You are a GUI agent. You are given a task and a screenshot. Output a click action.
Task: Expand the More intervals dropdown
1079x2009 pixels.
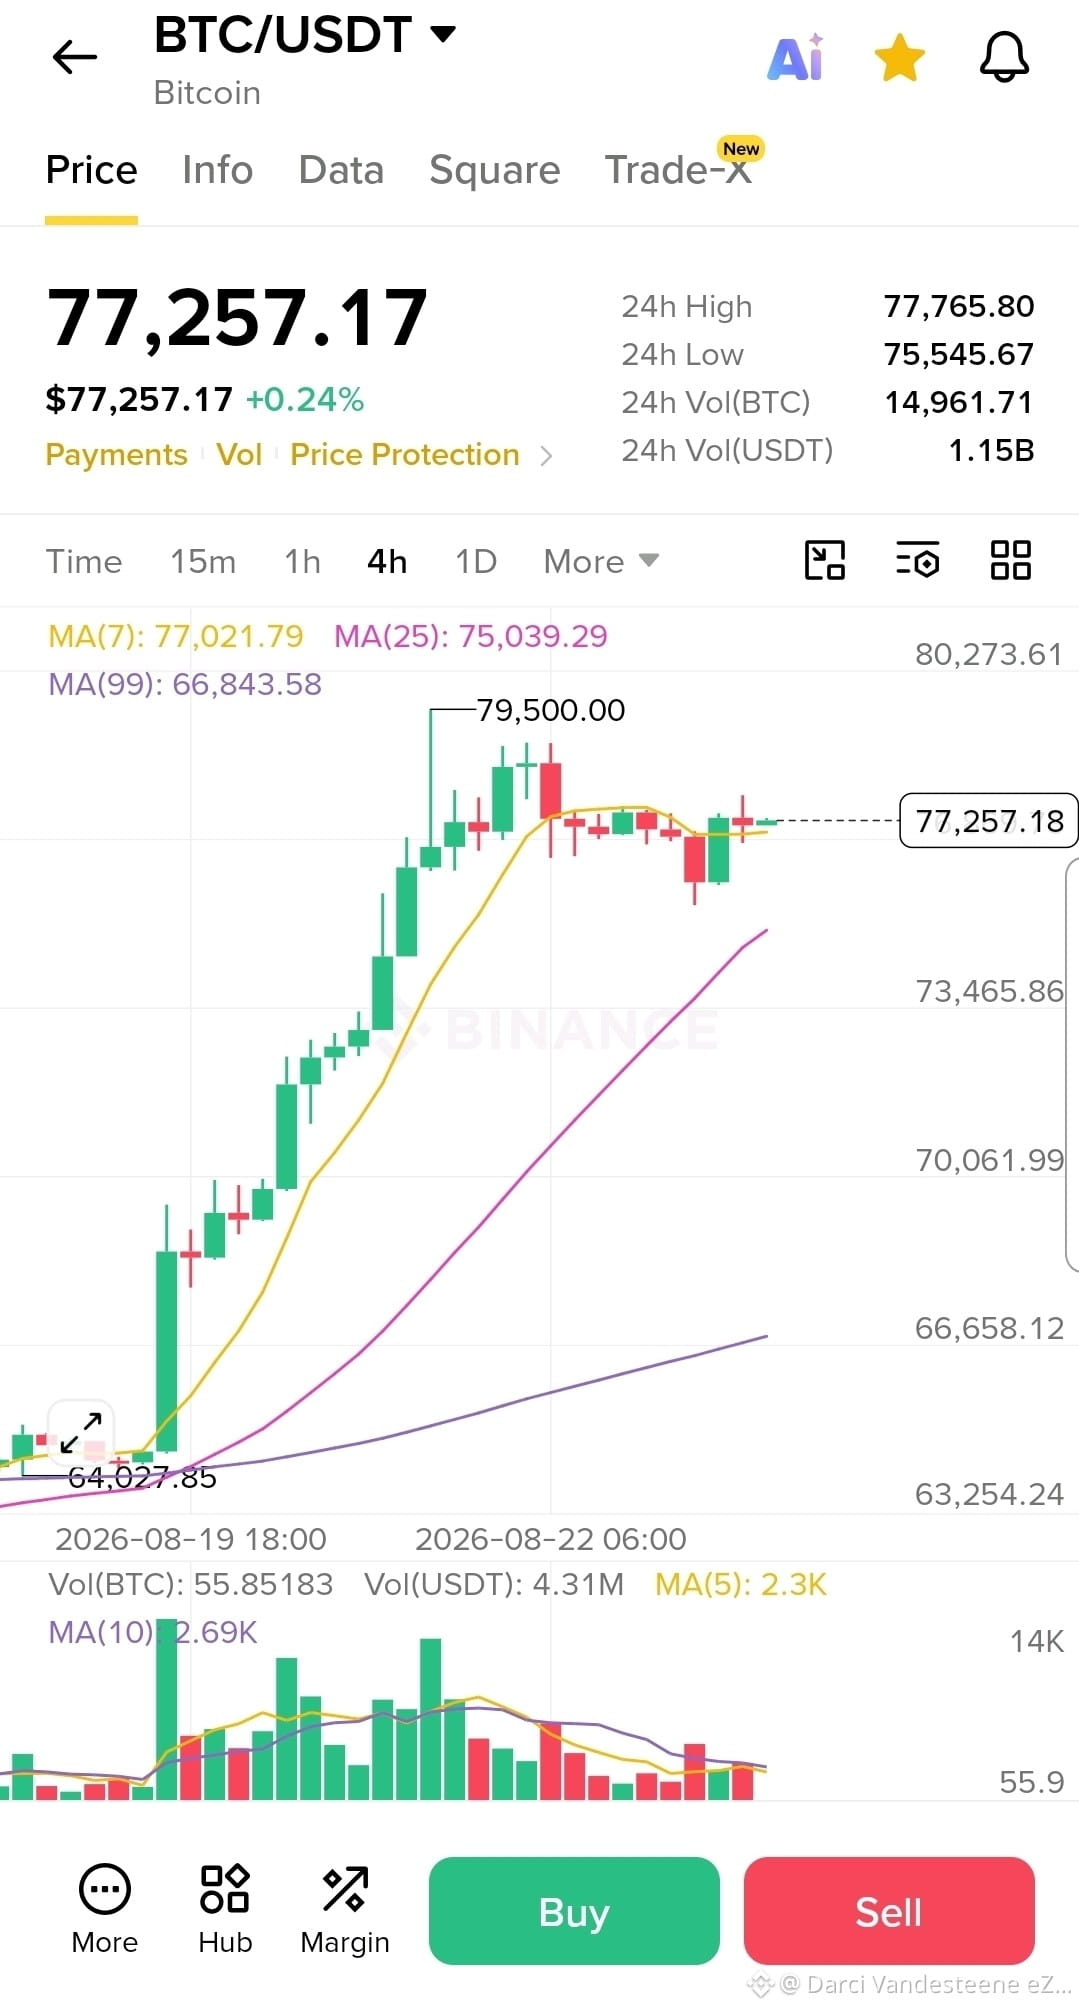[601, 561]
